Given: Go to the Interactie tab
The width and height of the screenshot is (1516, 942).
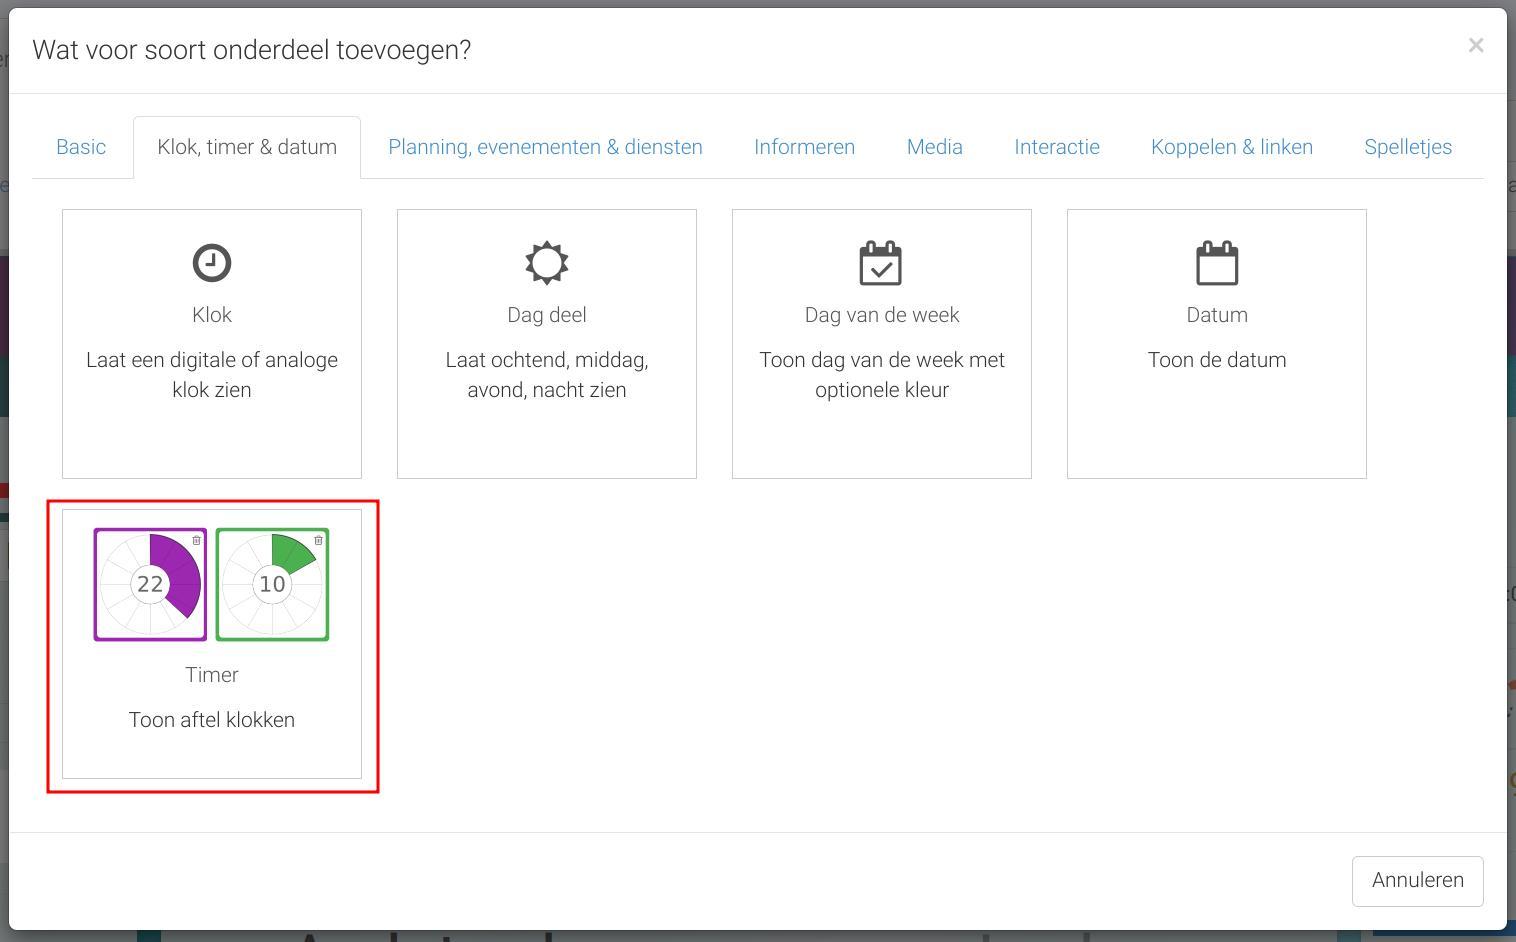Looking at the screenshot, I should pyautogui.click(x=1057, y=147).
